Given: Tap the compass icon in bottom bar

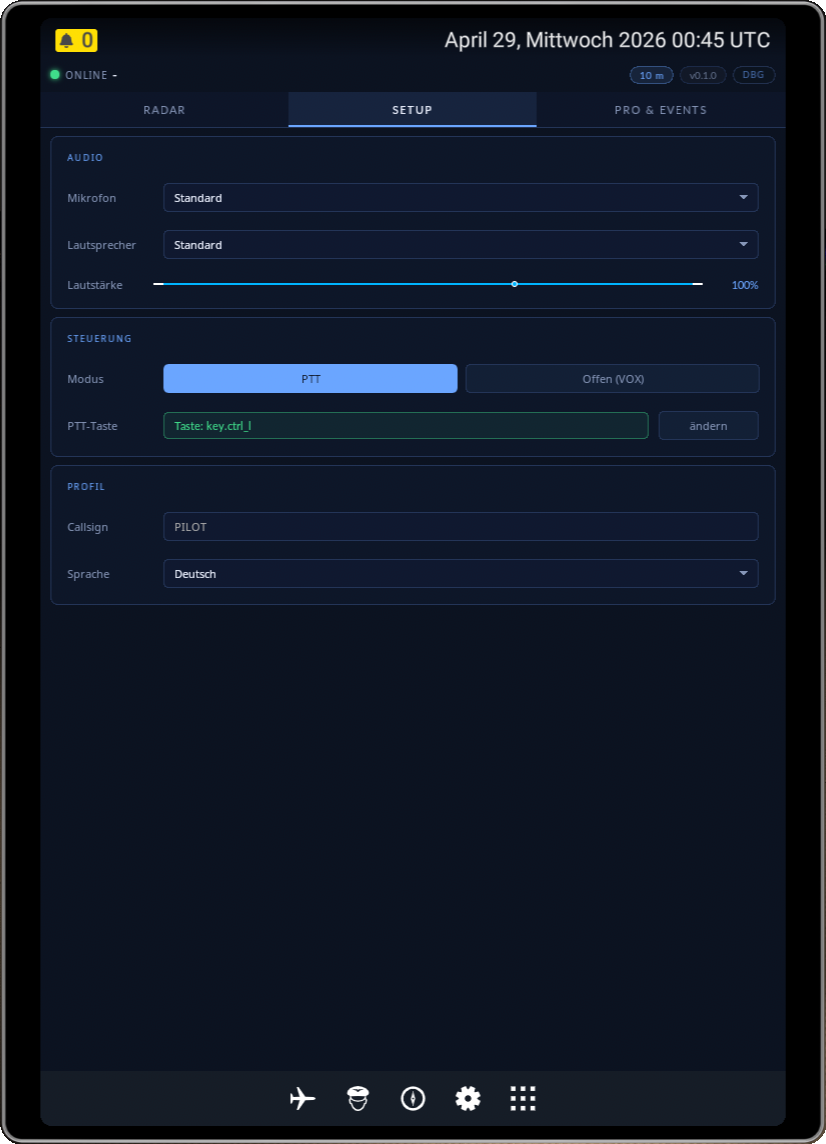Looking at the screenshot, I should [413, 1098].
